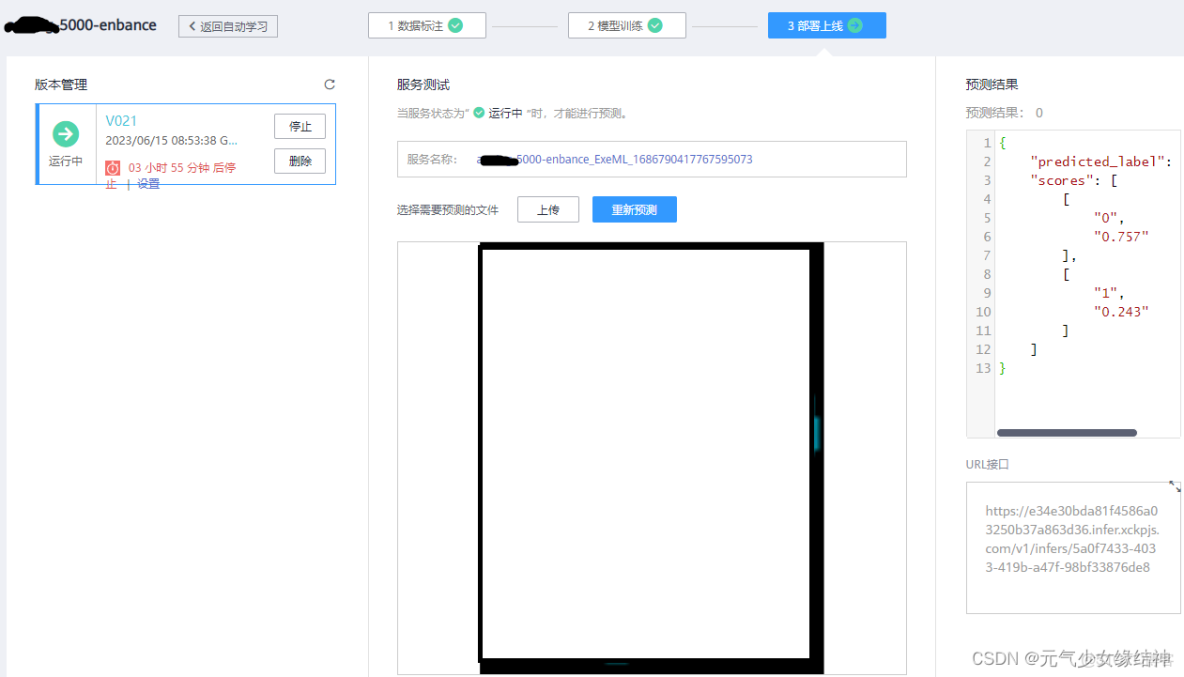The image size is (1184, 677).
Task: Click the 上传 button to upload a file
Action: 547,210
